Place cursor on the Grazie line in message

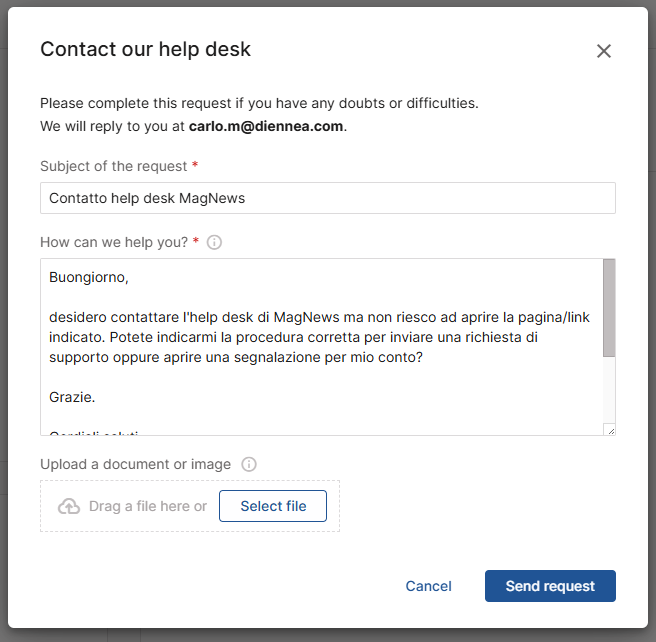pyautogui.click(x=72, y=397)
